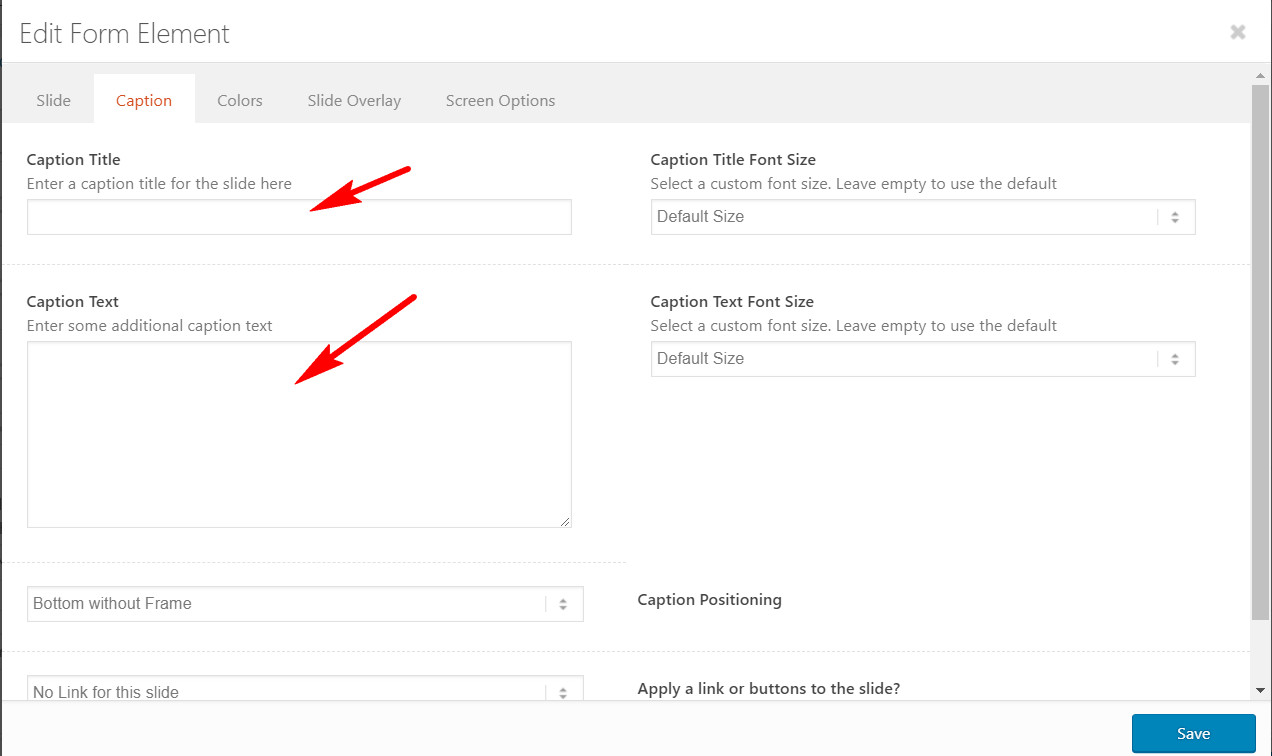This screenshot has height=756, width=1272.
Task: Click the Caption Text textarea resize handle
Action: (x=565, y=521)
